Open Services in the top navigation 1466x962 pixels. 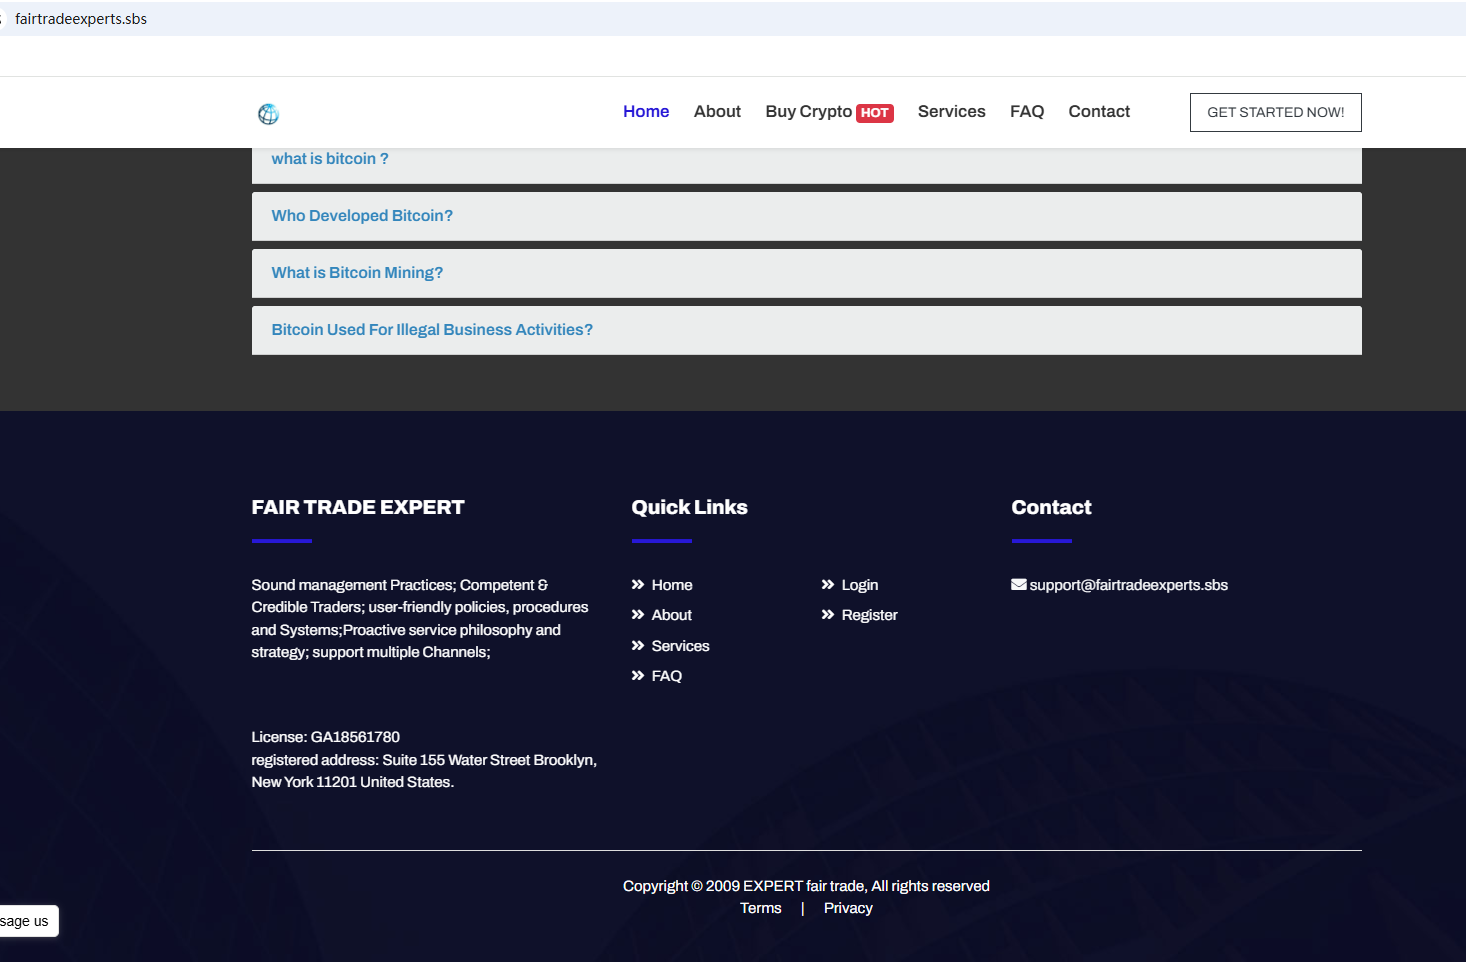951,112
